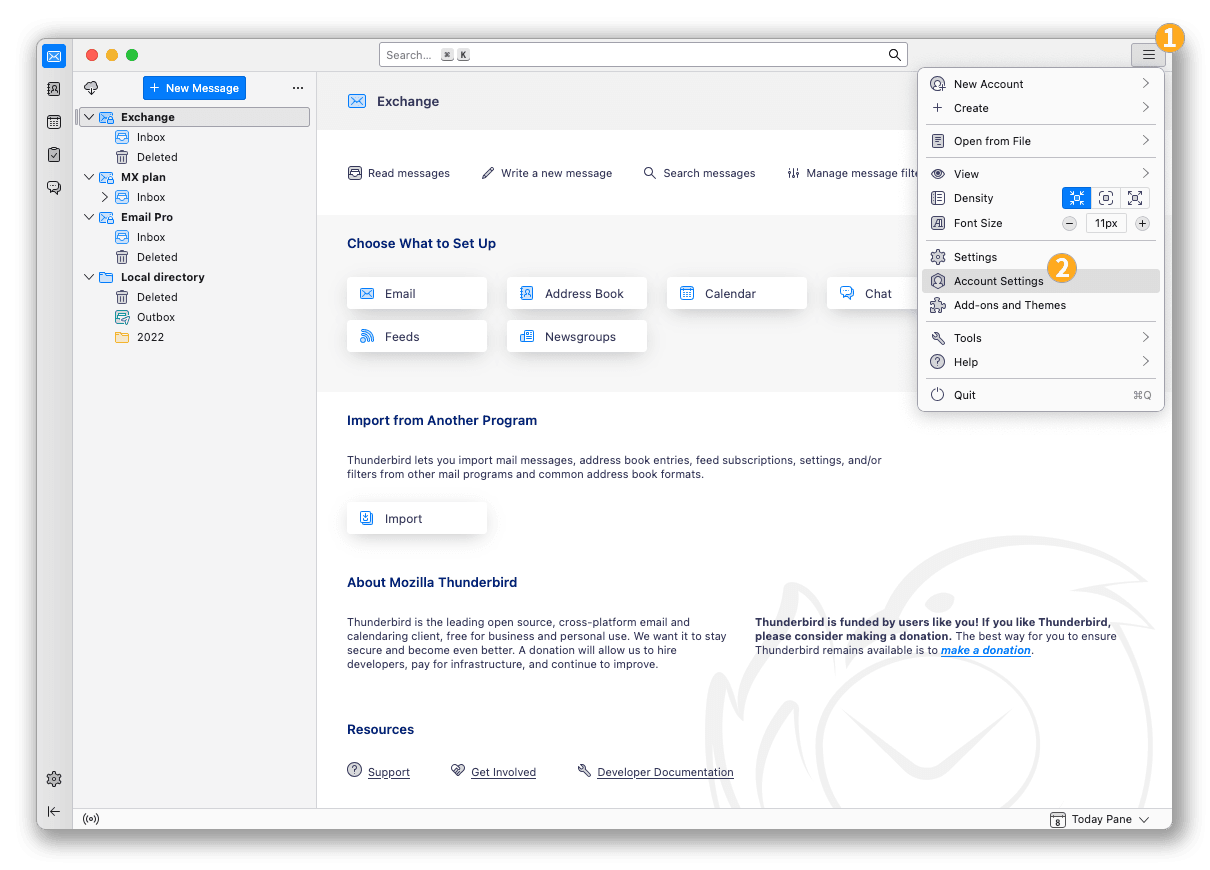Open Add-ons and Themes
This screenshot has width=1210, height=870.
point(1040,305)
